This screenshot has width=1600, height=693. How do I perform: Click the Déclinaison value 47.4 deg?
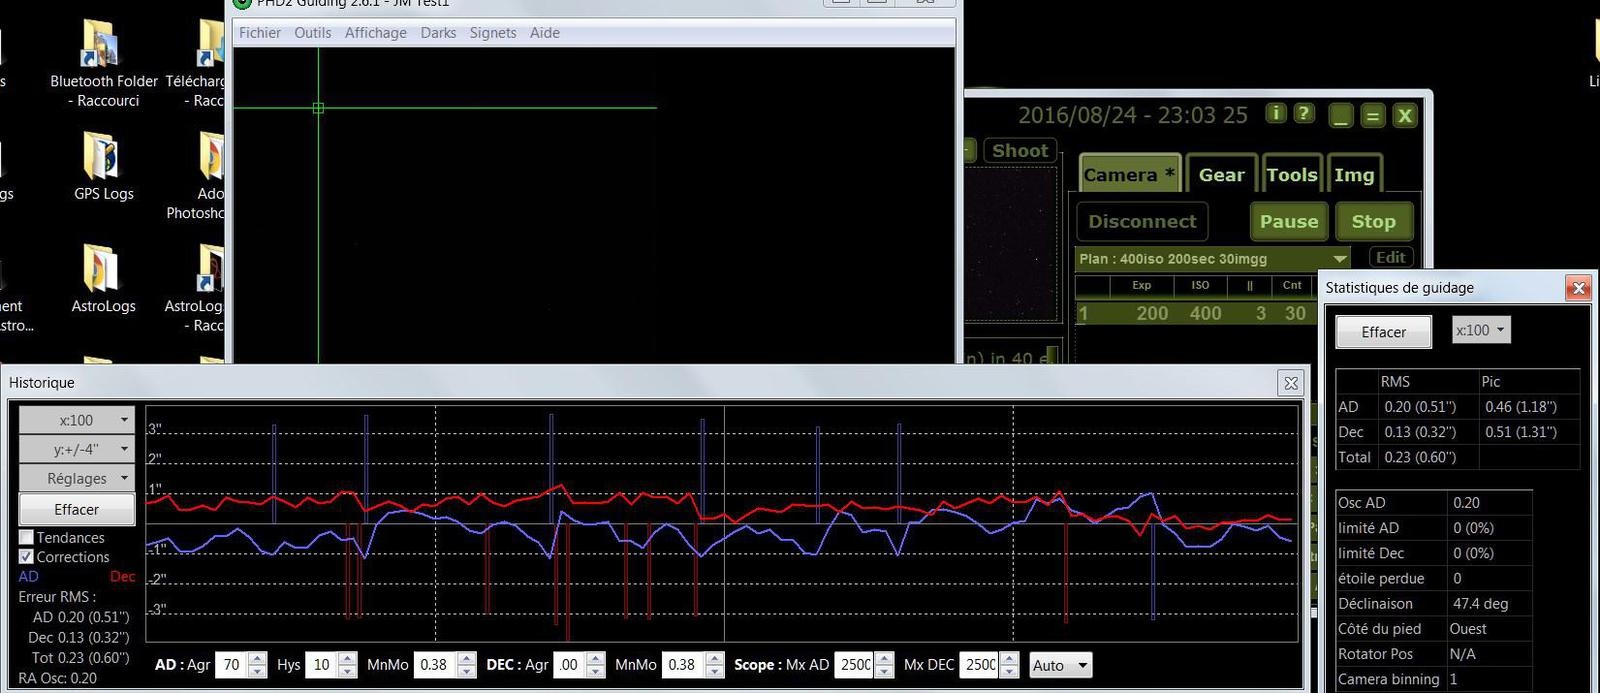tap(1480, 603)
